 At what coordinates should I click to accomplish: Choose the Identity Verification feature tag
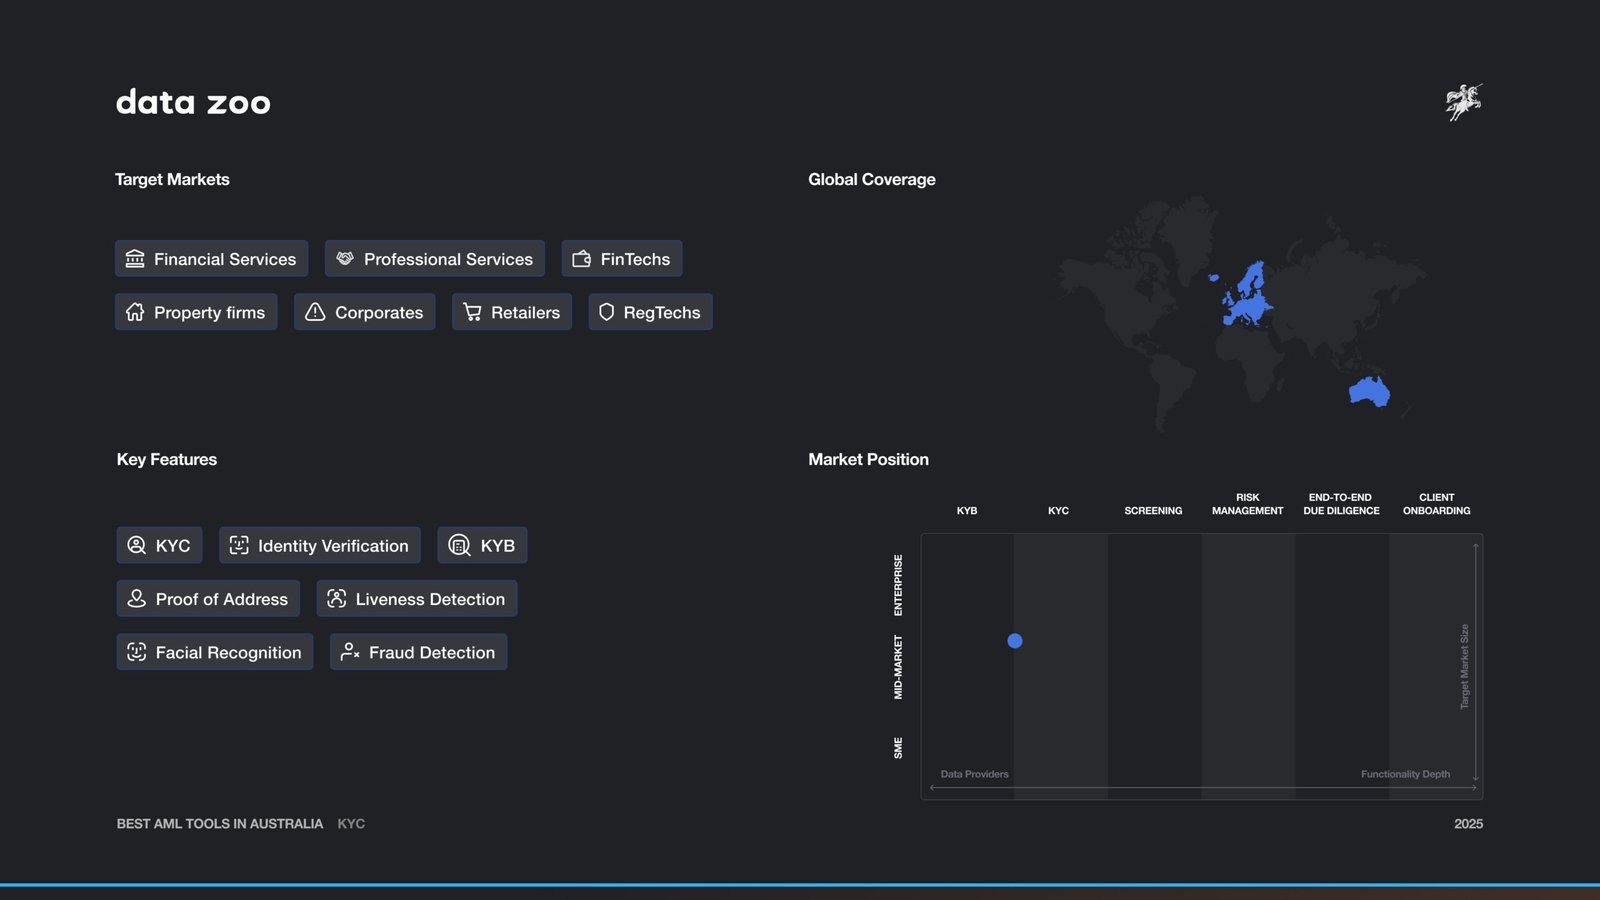(320, 545)
